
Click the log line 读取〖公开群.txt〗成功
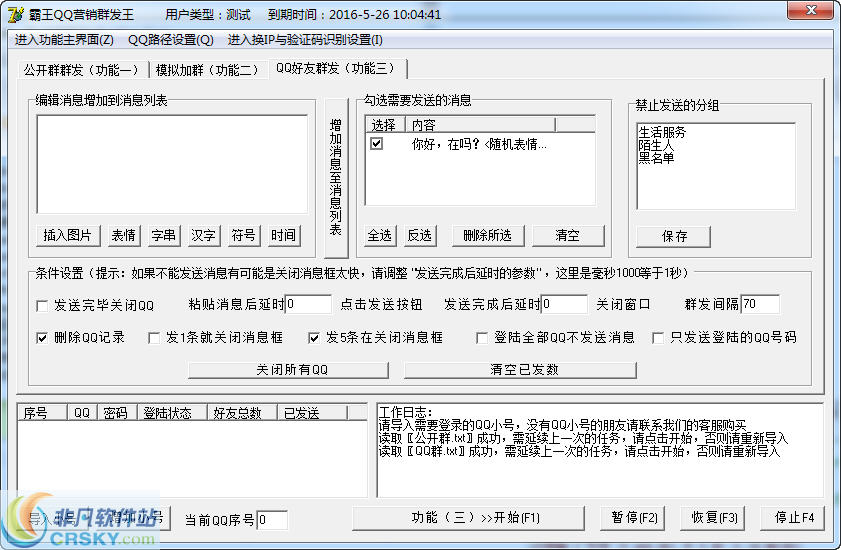(583, 438)
